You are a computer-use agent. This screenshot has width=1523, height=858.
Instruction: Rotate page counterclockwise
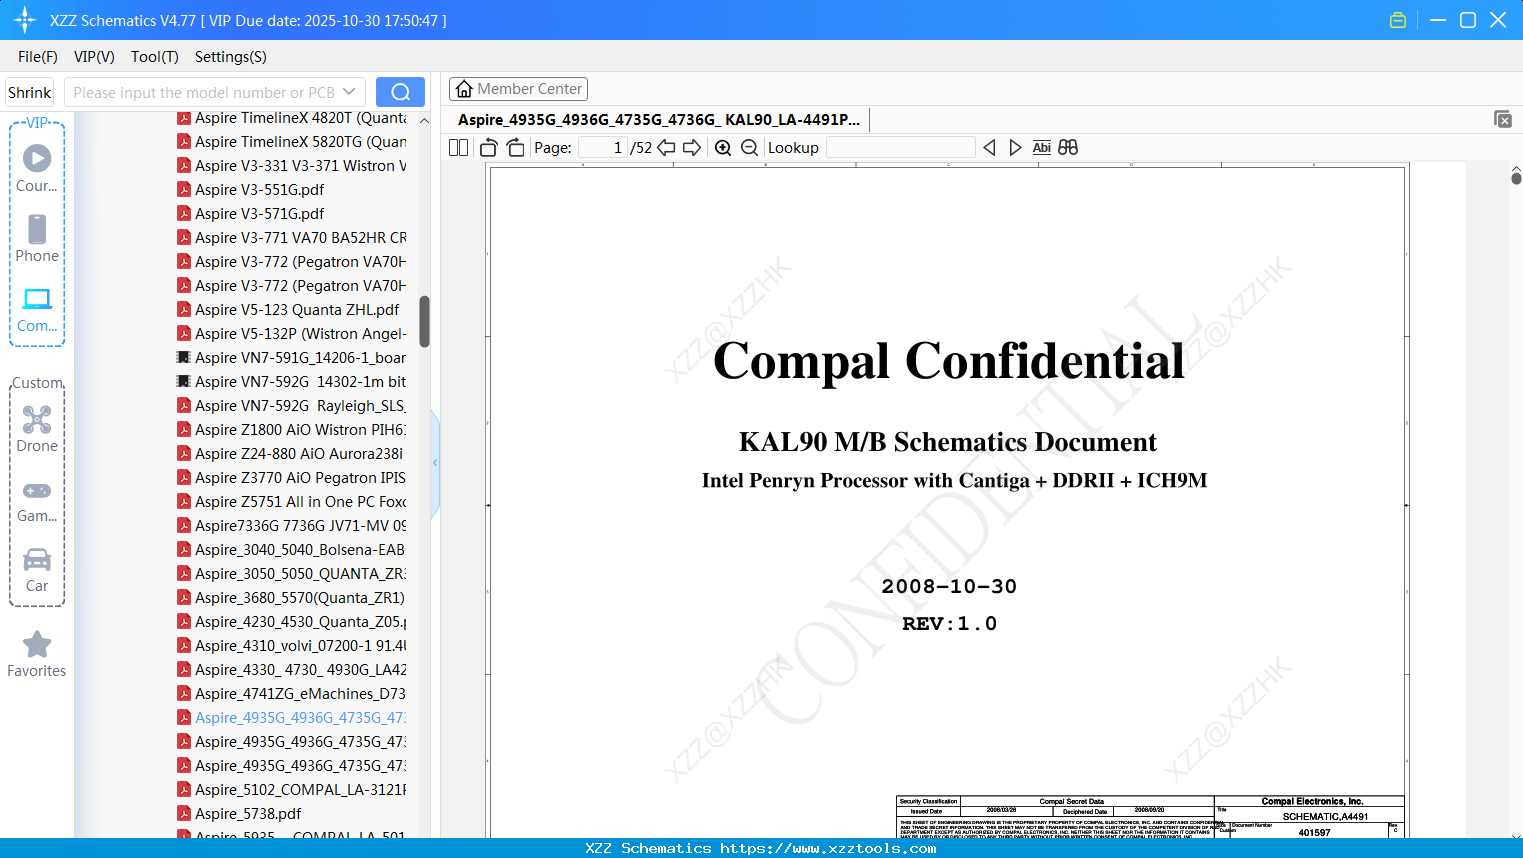[489, 148]
